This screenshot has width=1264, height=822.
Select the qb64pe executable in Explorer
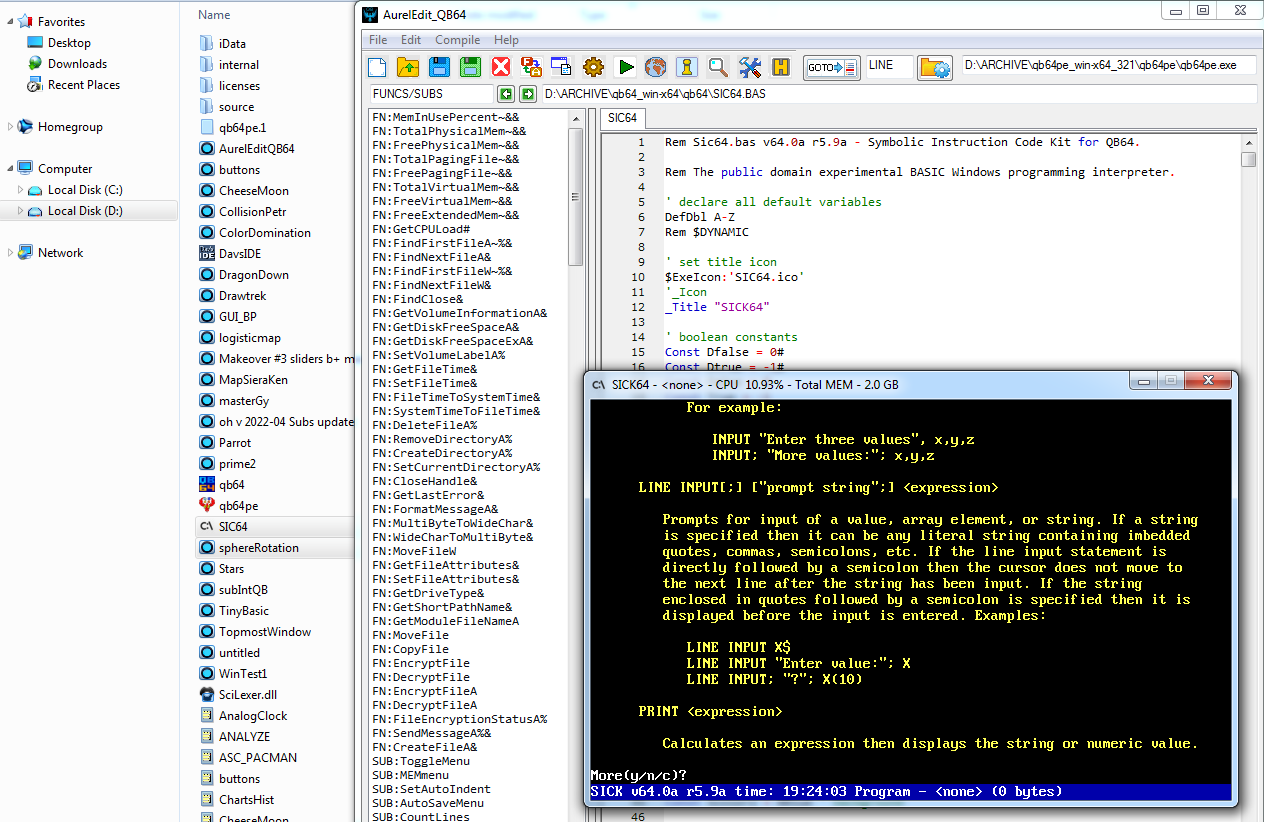pos(238,506)
